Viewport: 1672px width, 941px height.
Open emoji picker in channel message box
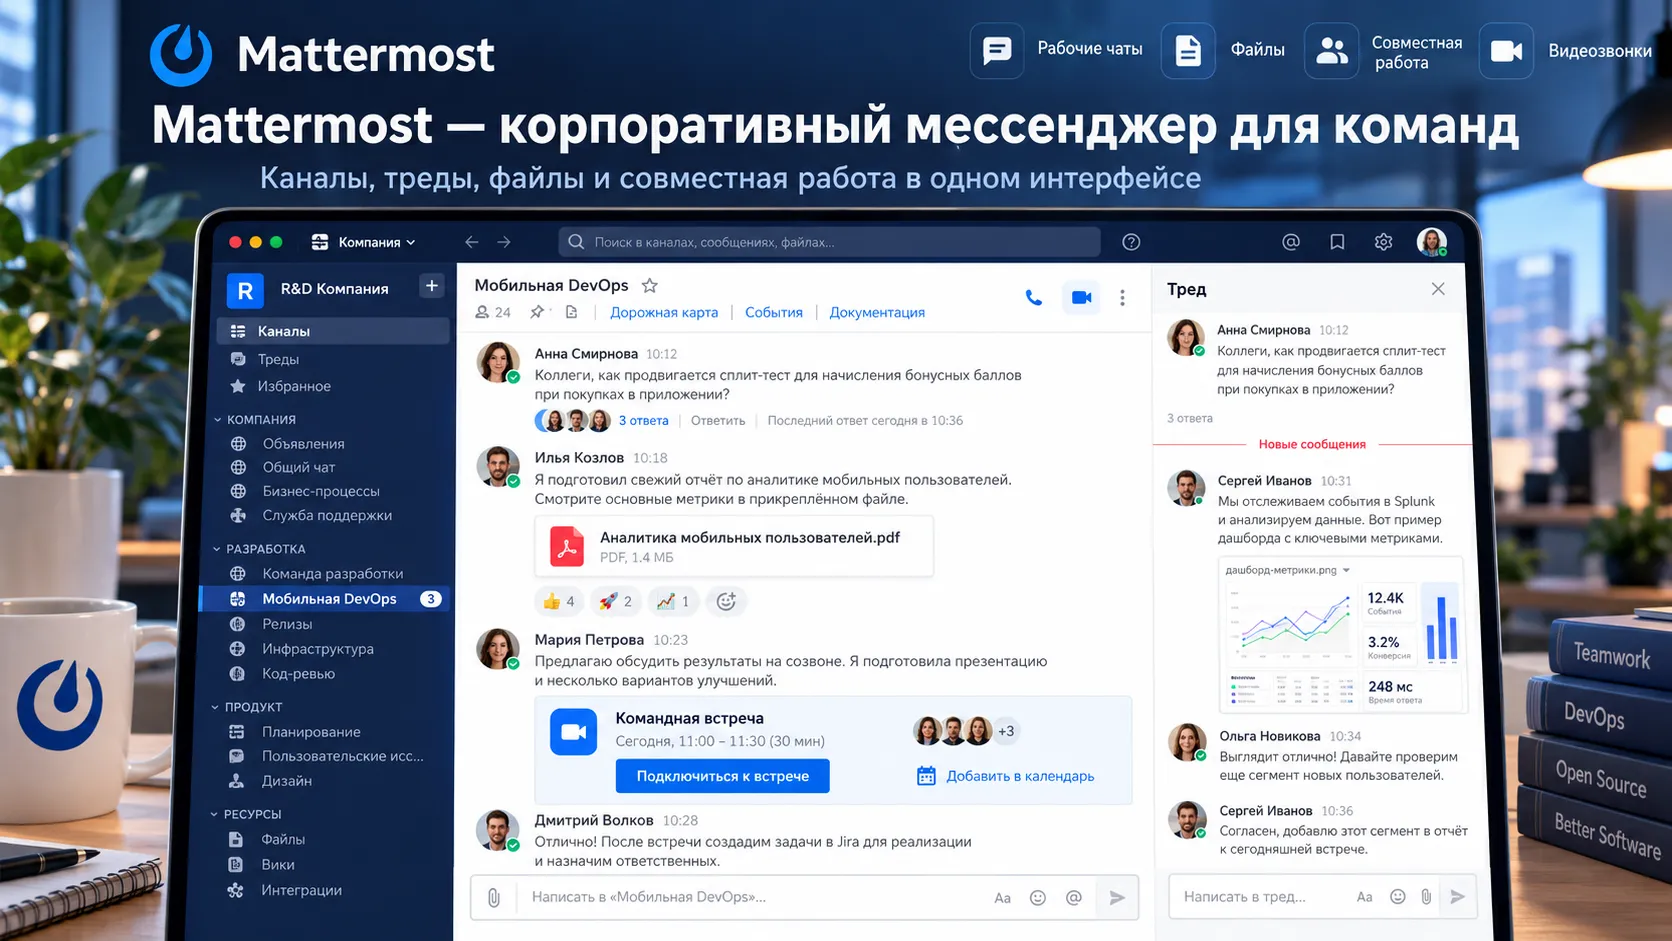(1038, 898)
